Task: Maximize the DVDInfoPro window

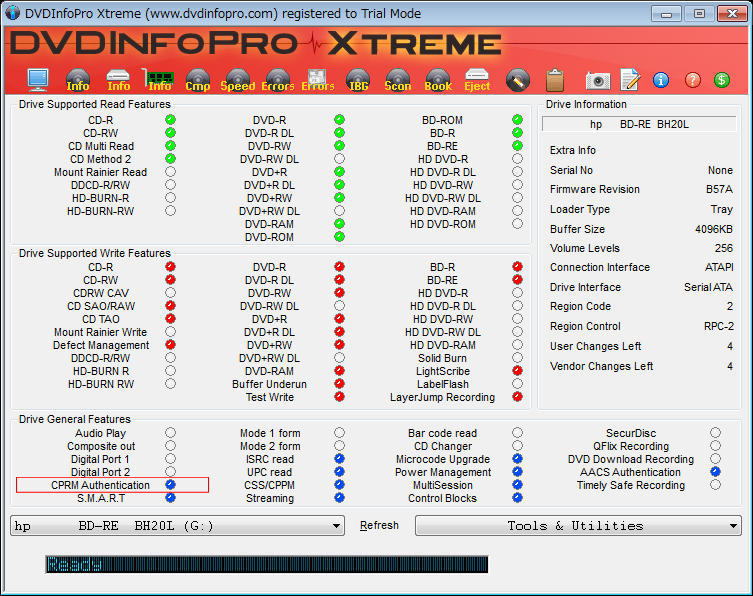Action: tap(699, 13)
